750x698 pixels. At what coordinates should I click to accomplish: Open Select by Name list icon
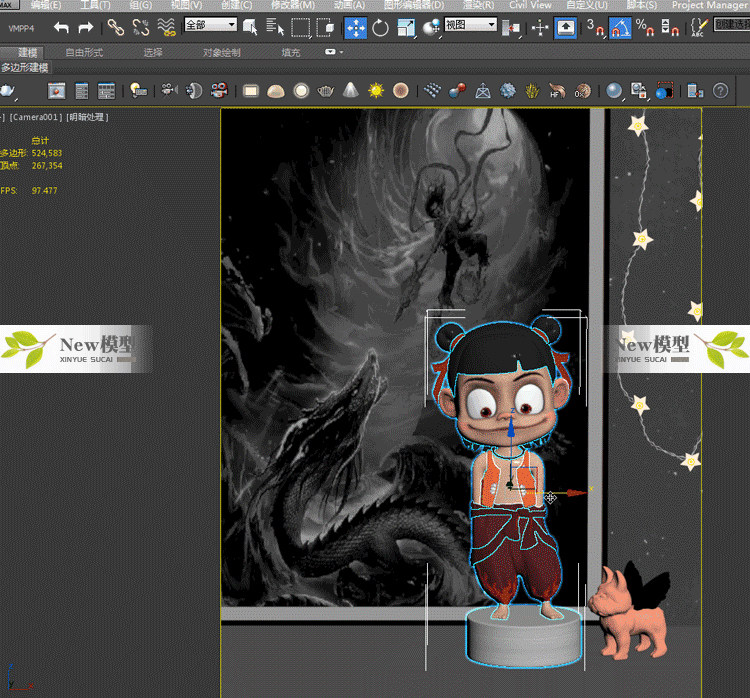(x=274, y=28)
